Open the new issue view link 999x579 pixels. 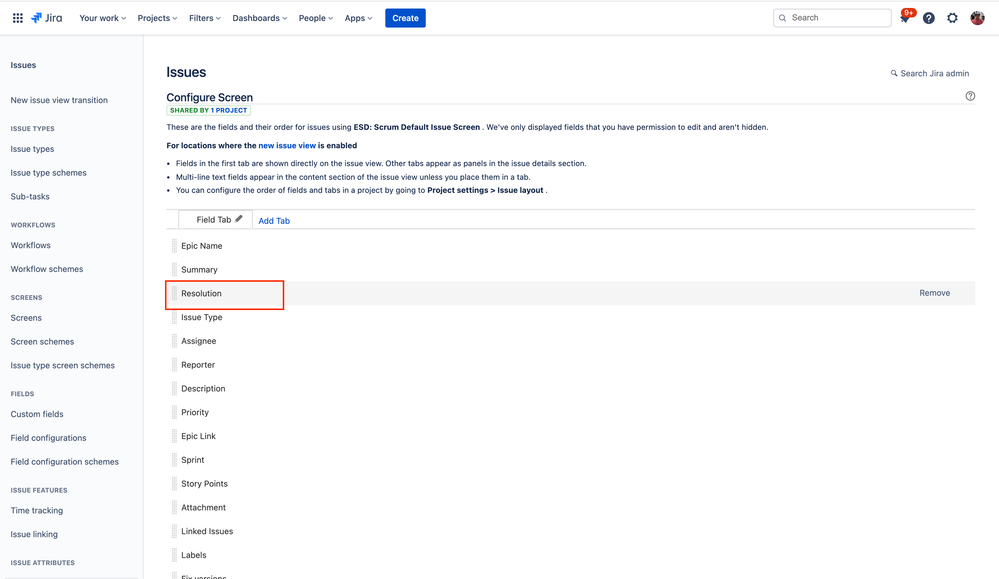coord(287,145)
